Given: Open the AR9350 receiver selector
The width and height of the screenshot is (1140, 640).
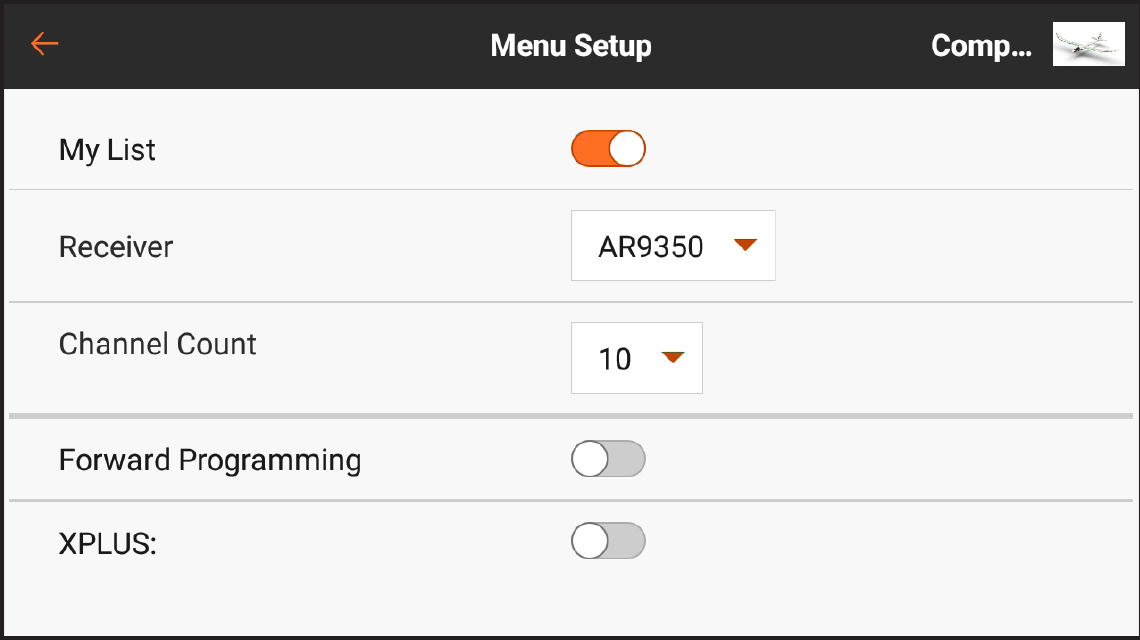Looking at the screenshot, I should pyautogui.click(x=672, y=245).
